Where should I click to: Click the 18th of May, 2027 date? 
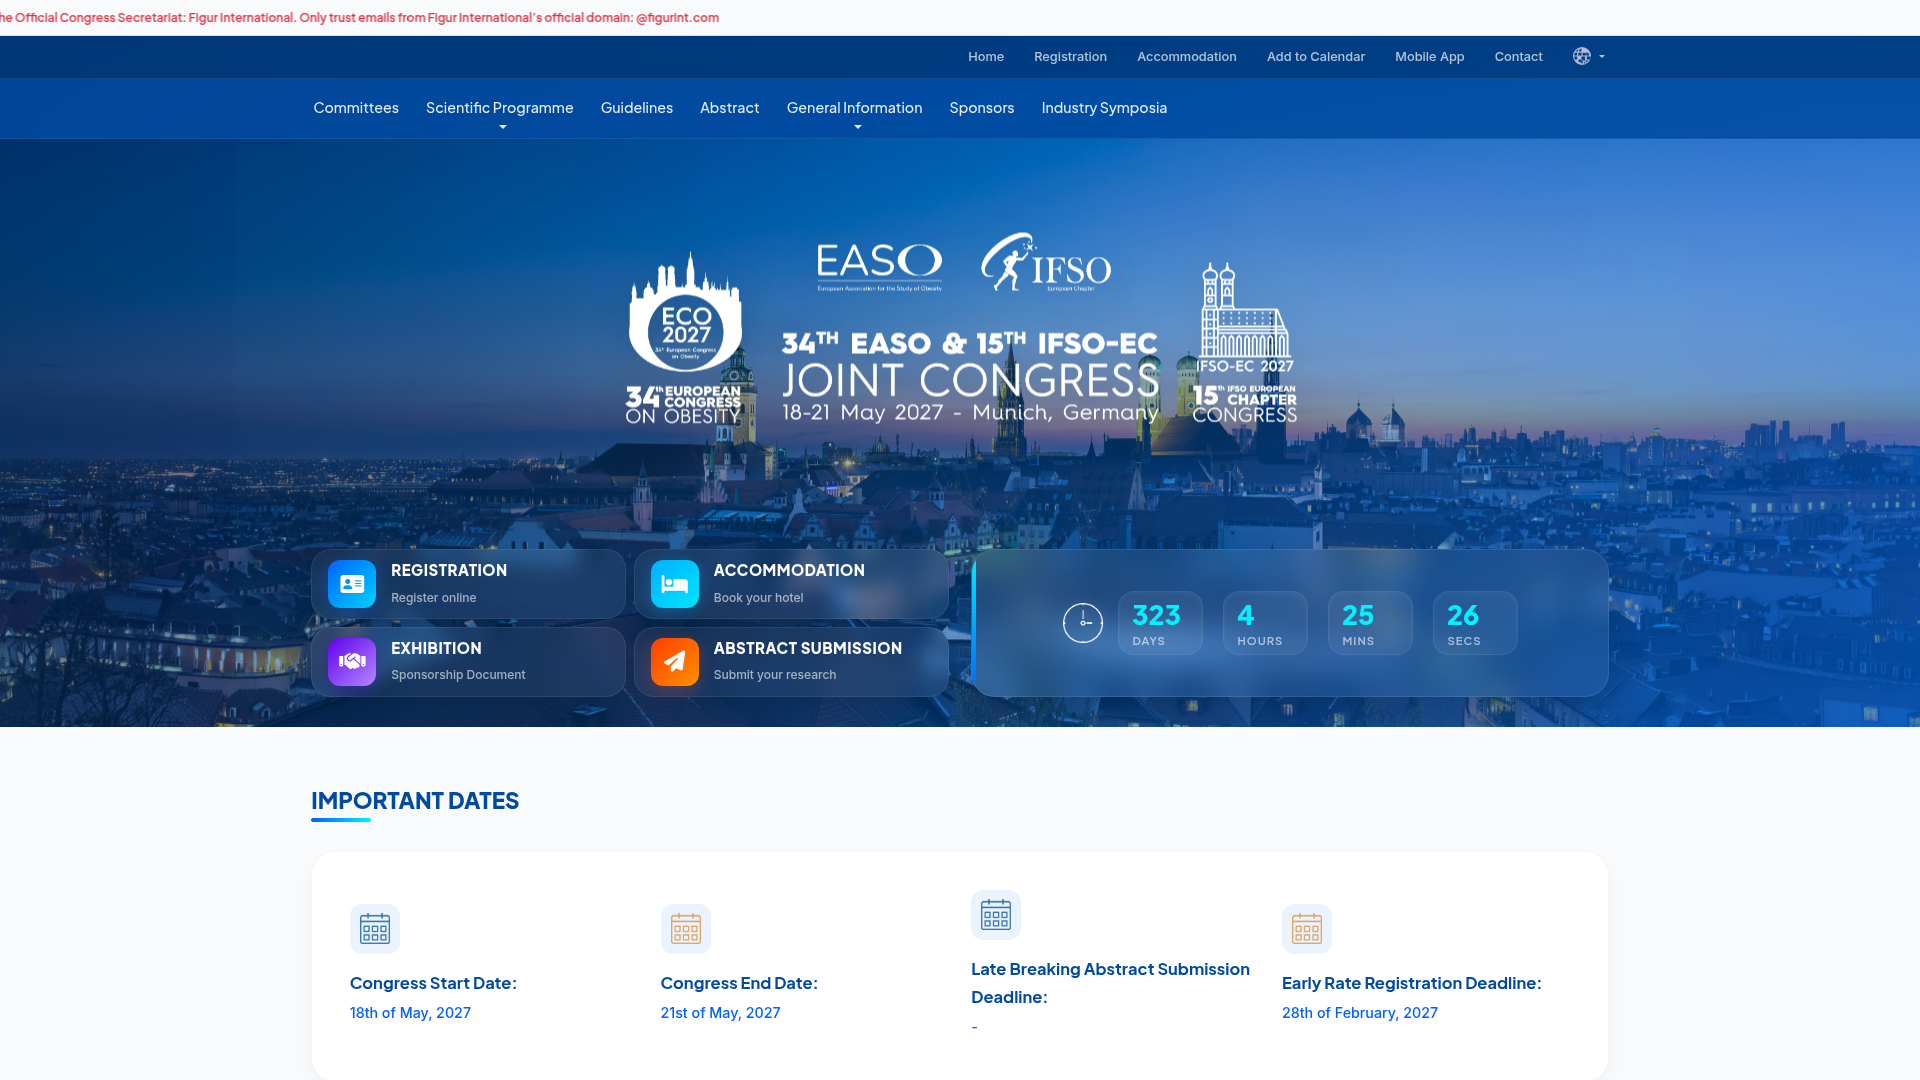coord(410,1013)
